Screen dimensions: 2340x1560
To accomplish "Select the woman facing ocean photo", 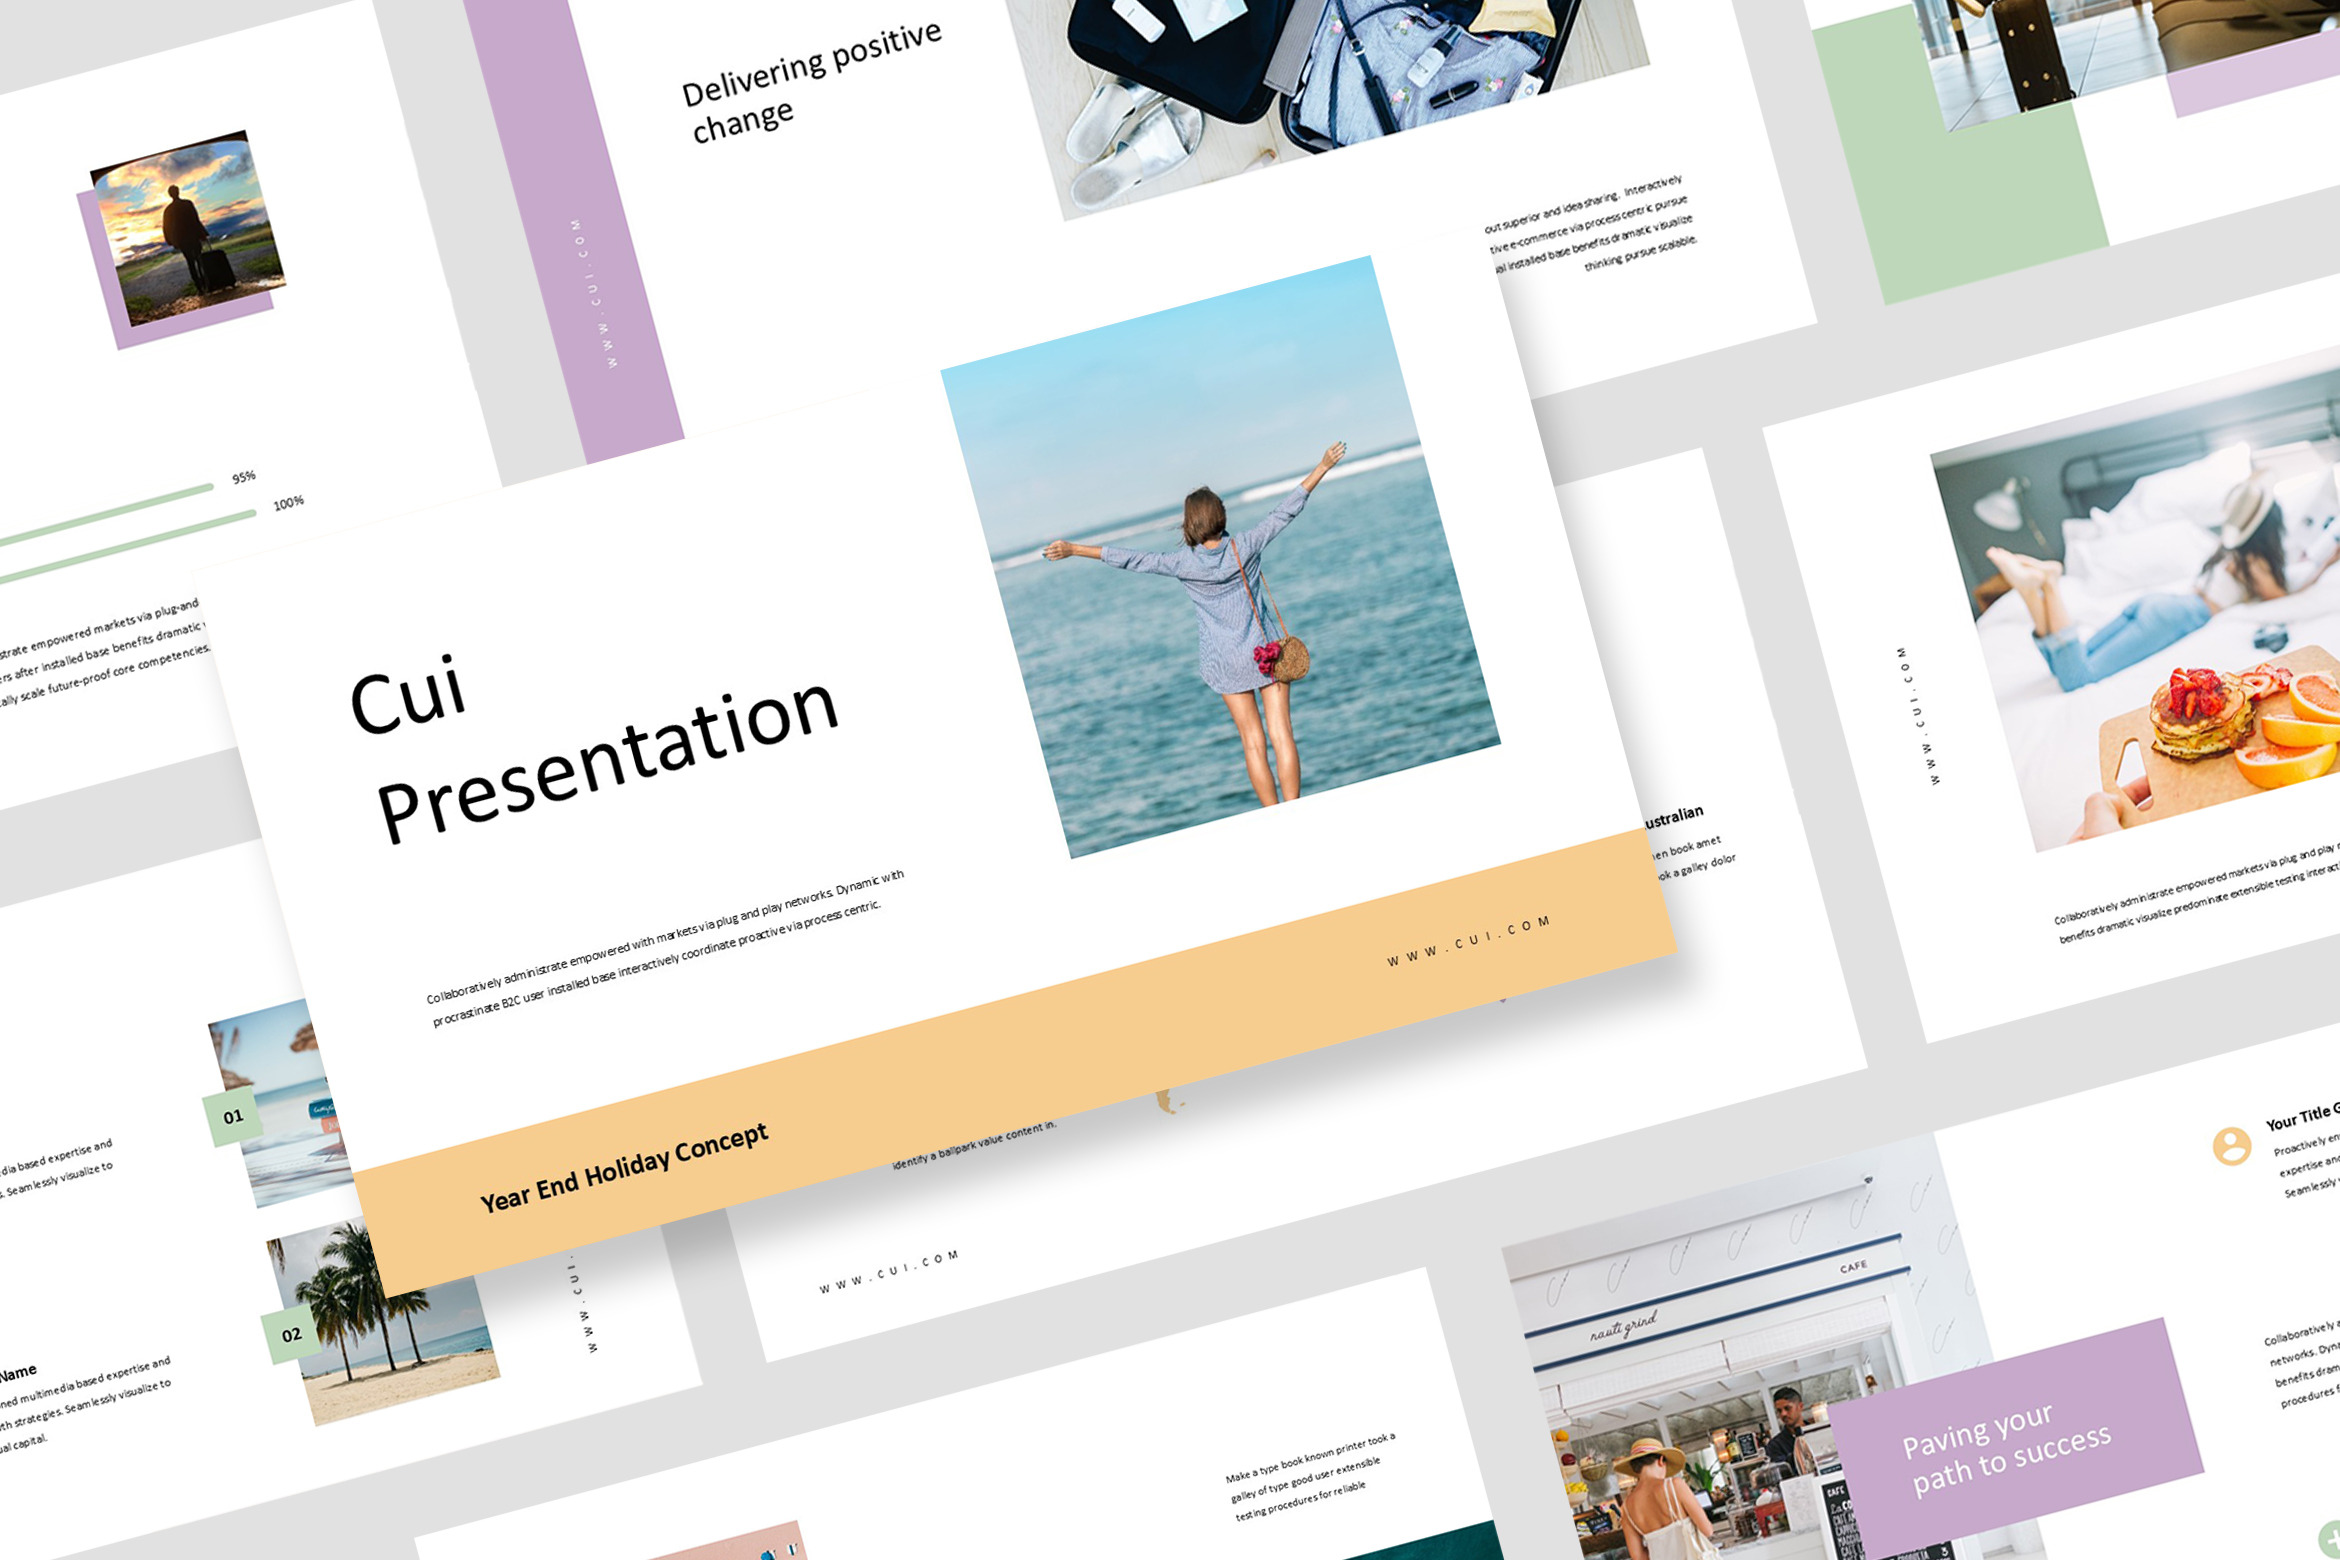I will [1220, 557].
